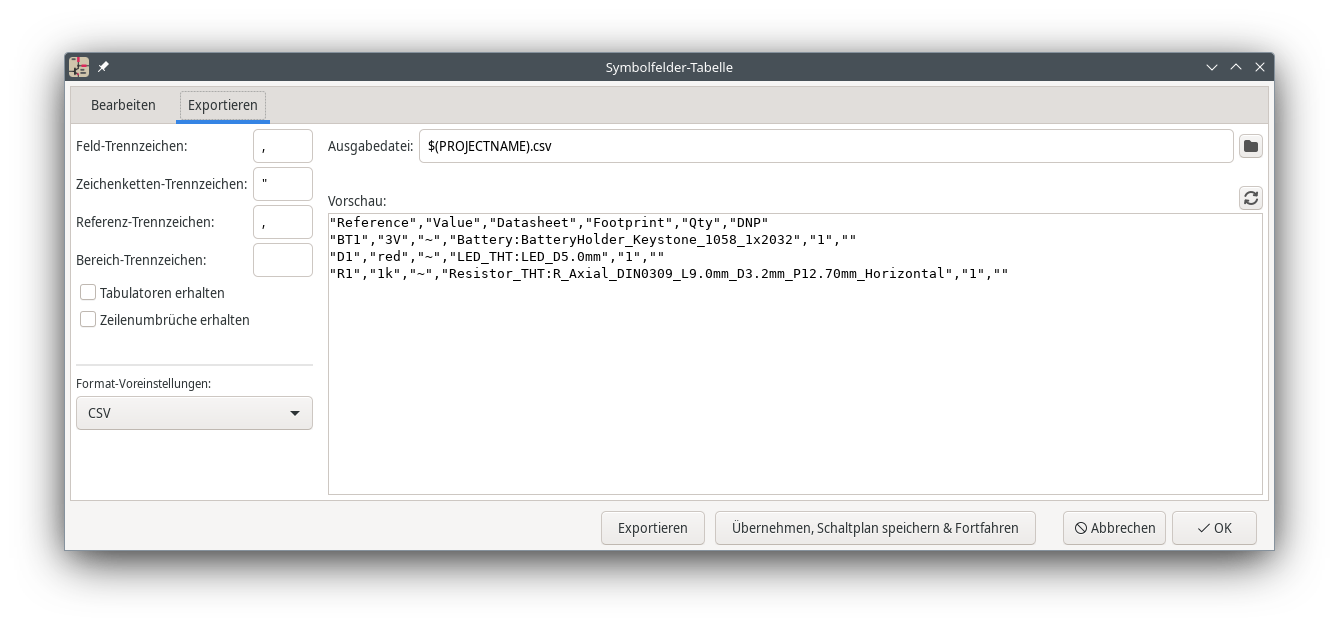Click the KiCad app icon in title bar
1339x627 pixels.
coord(79,67)
